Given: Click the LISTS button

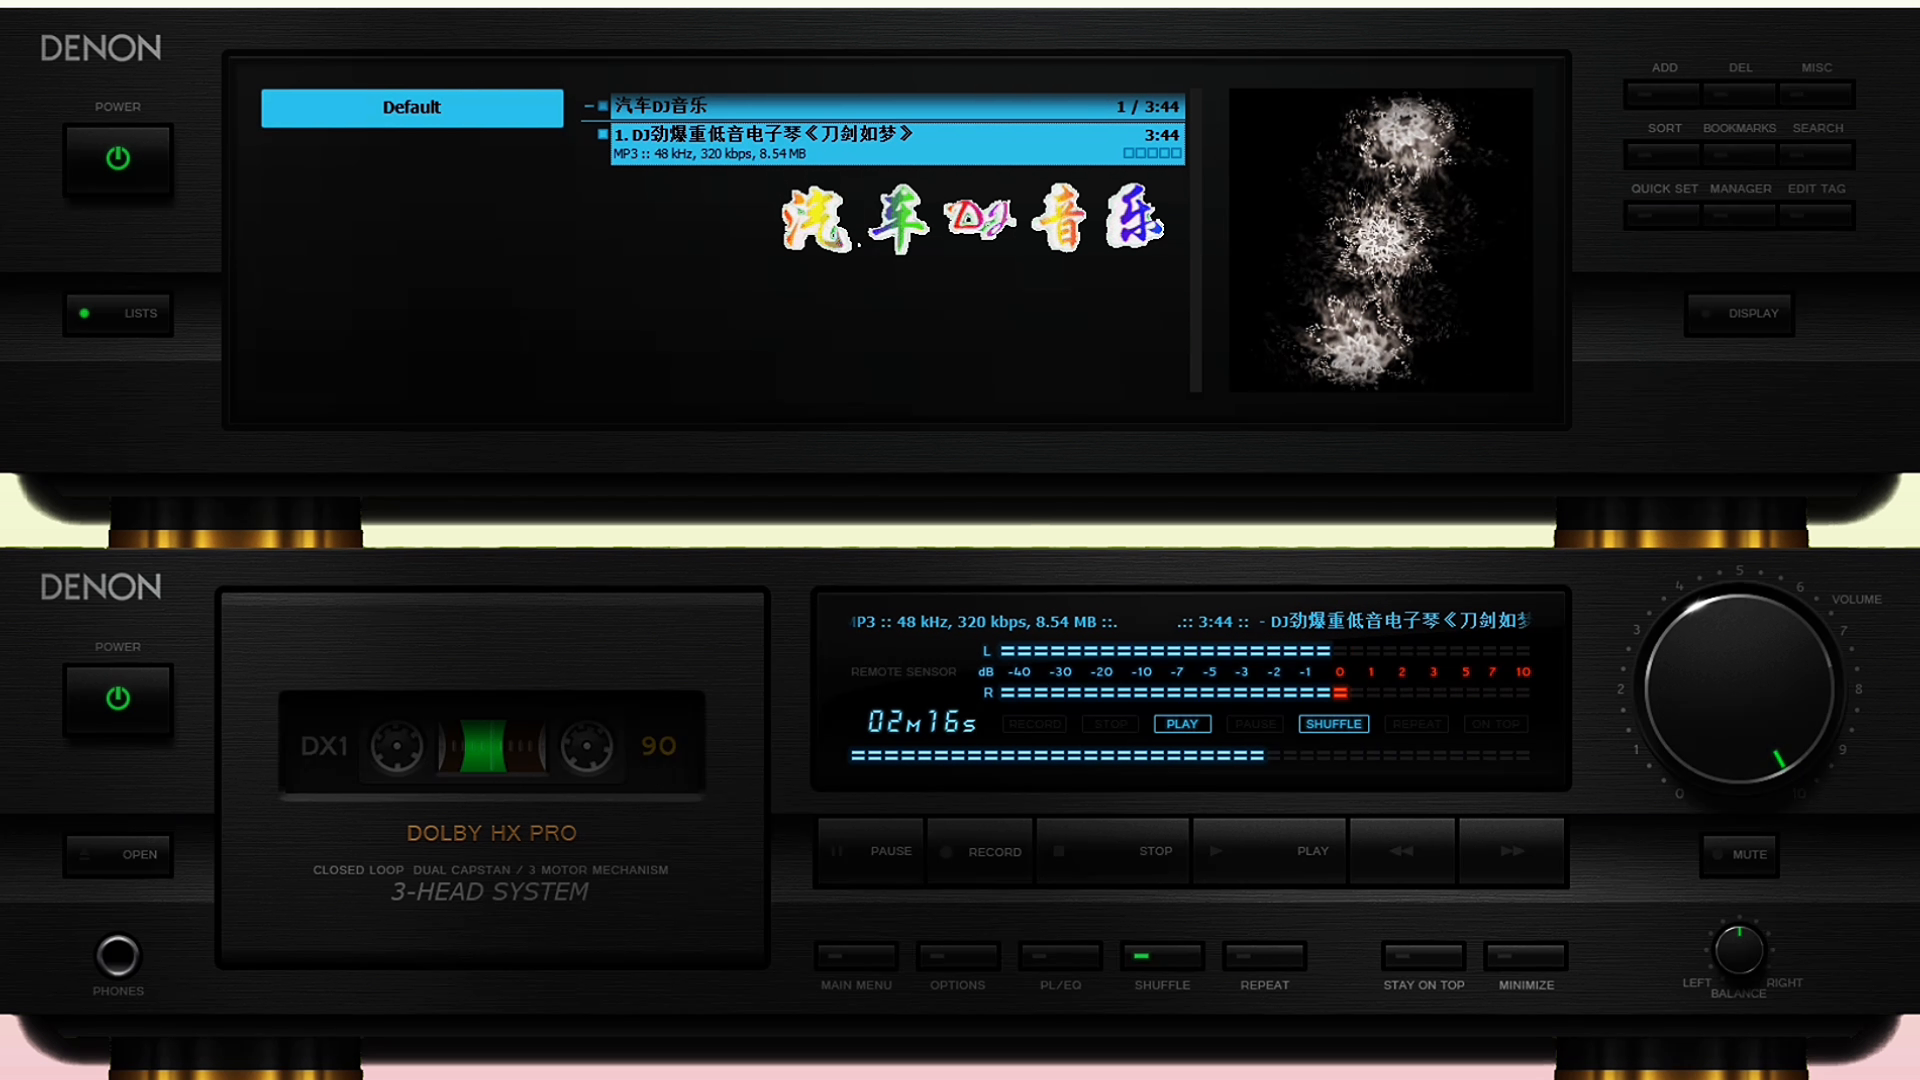Looking at the screenshot, I should [119, 314].
